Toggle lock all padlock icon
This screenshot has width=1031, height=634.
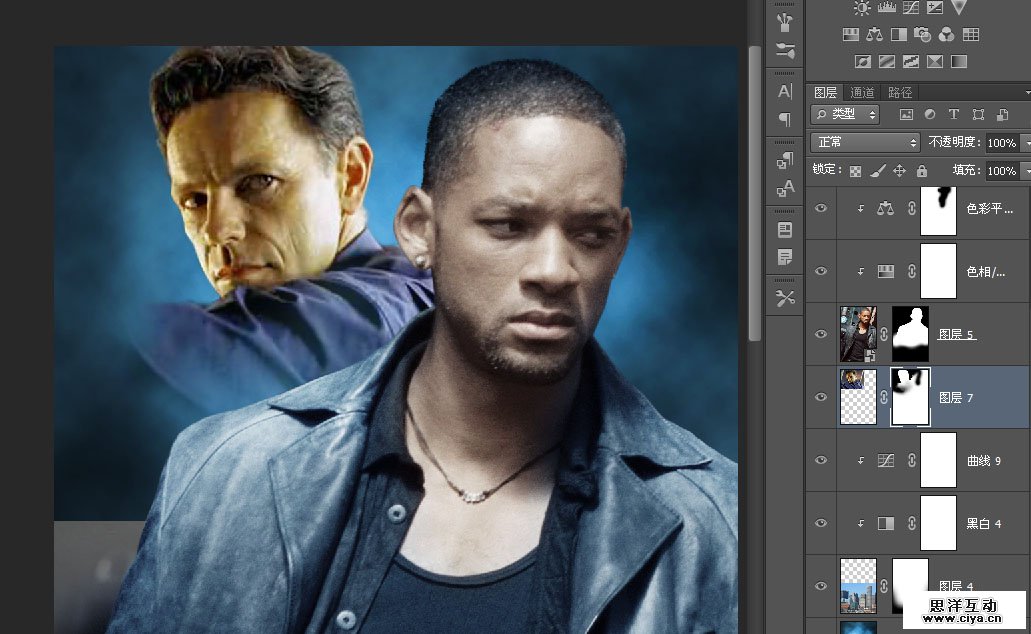pyautogui.click(x=922, y=171)
